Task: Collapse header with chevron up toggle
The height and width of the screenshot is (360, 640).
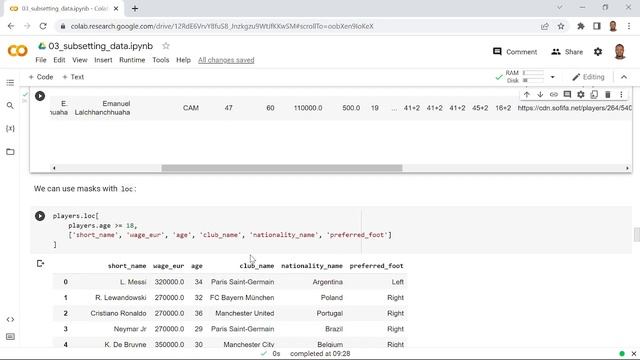Action: (x=624, y=77)
